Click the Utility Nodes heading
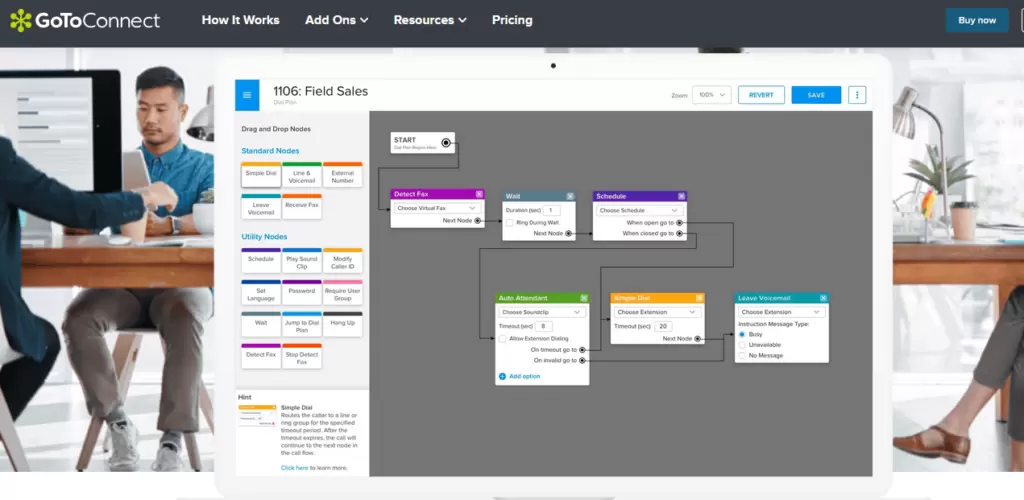Image resolution: width=1024 pixels, height=500 pixels. pyautogui.click(x=264, y=237)
